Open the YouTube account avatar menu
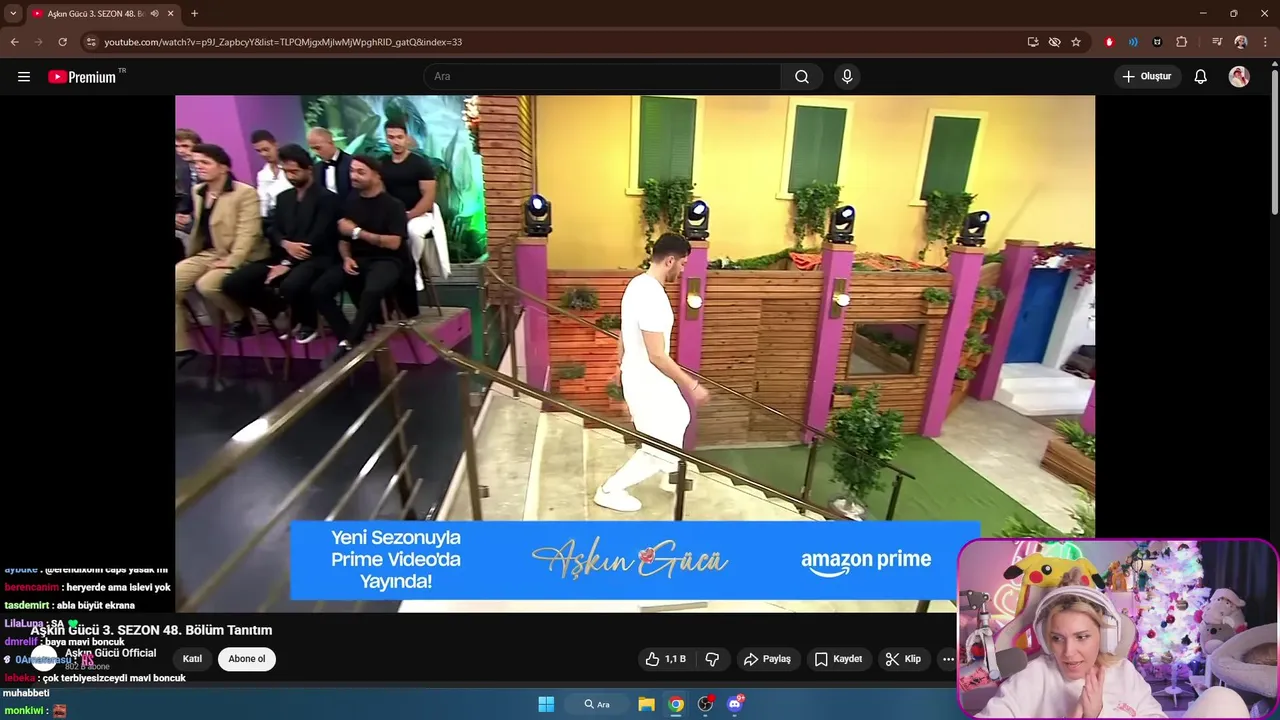The height and width of the screenshot is (720, 1280). tap(1239, 77)
